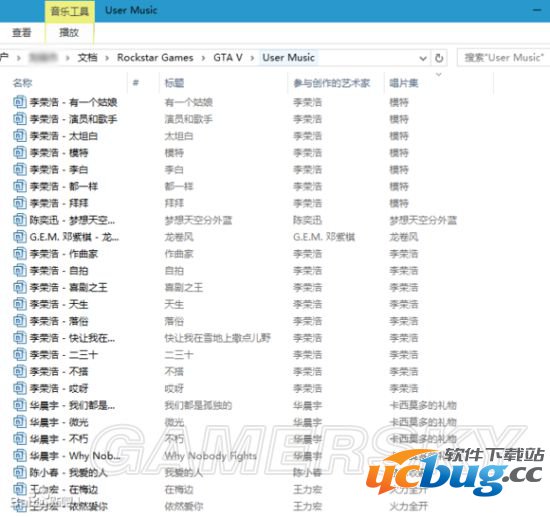
Task: Click the file icon next to 李荣浩 - 演员和歌手
Action: (20, 119)
